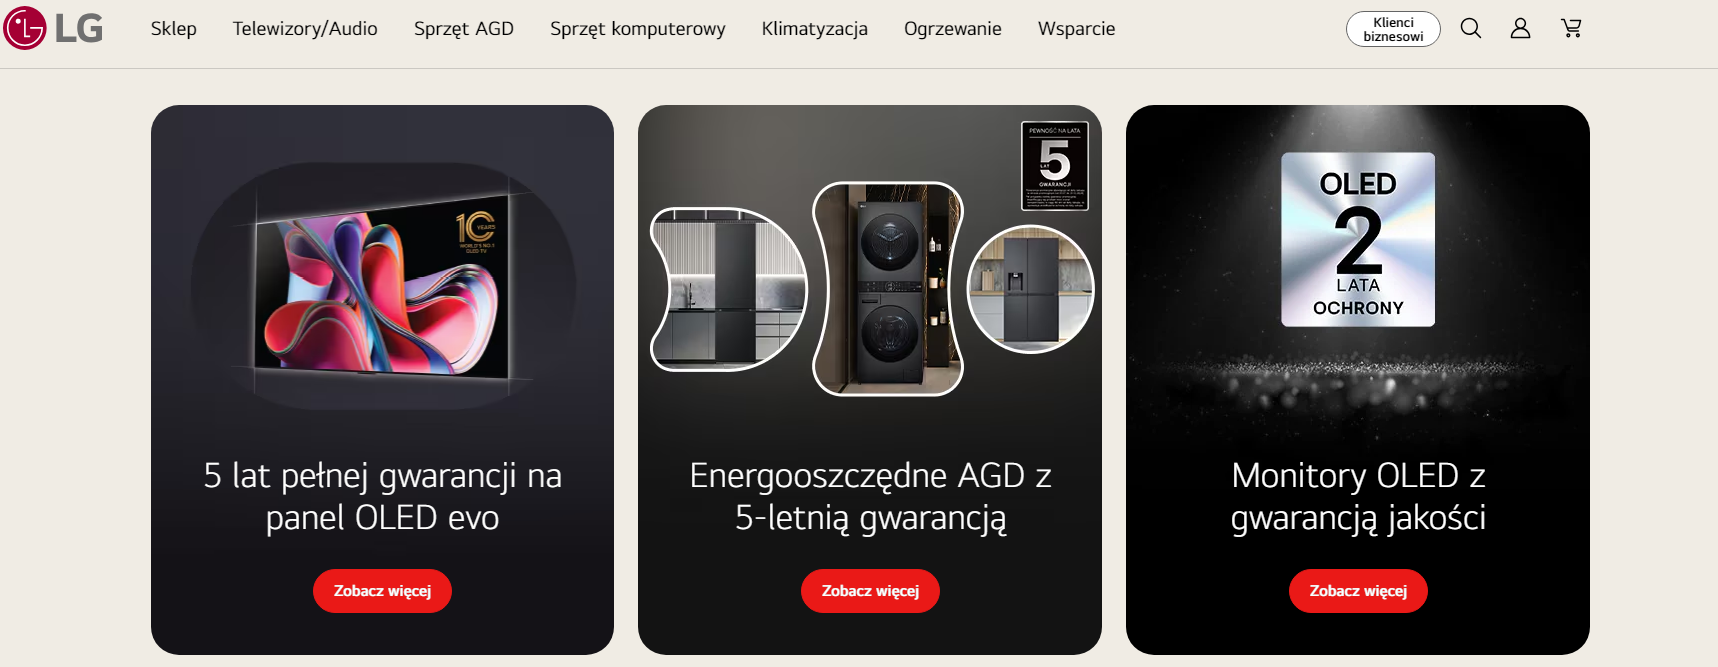Screen dimensions: 1718x667
Task: Go to the Wsparcie section
Action: tap(1076, 29)
